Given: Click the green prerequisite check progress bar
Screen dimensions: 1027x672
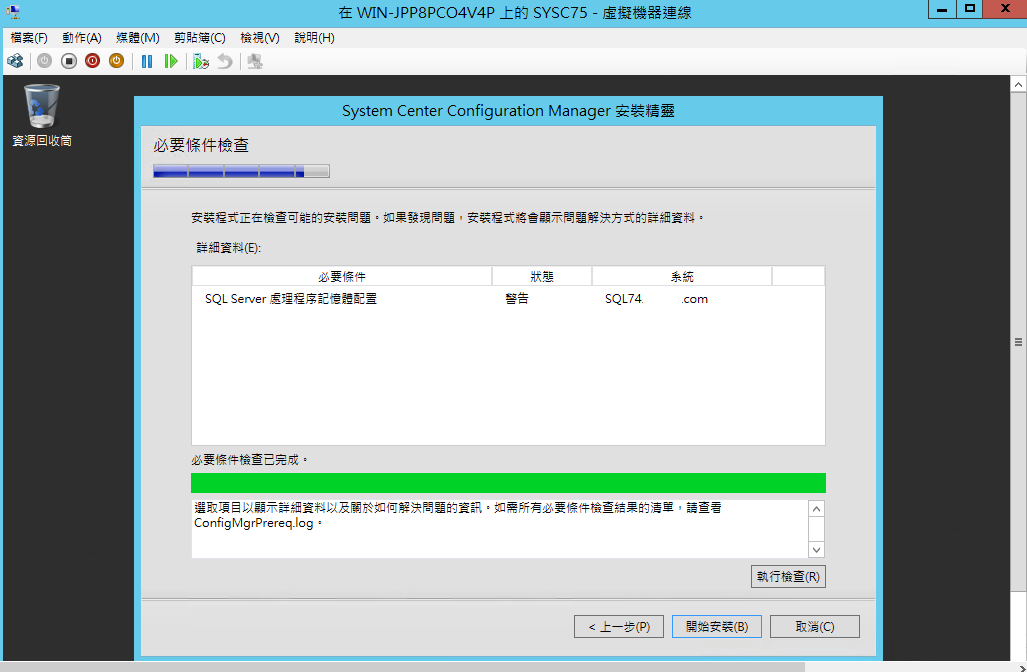Looking at the screenshot, I should click(x=508, y=483).
